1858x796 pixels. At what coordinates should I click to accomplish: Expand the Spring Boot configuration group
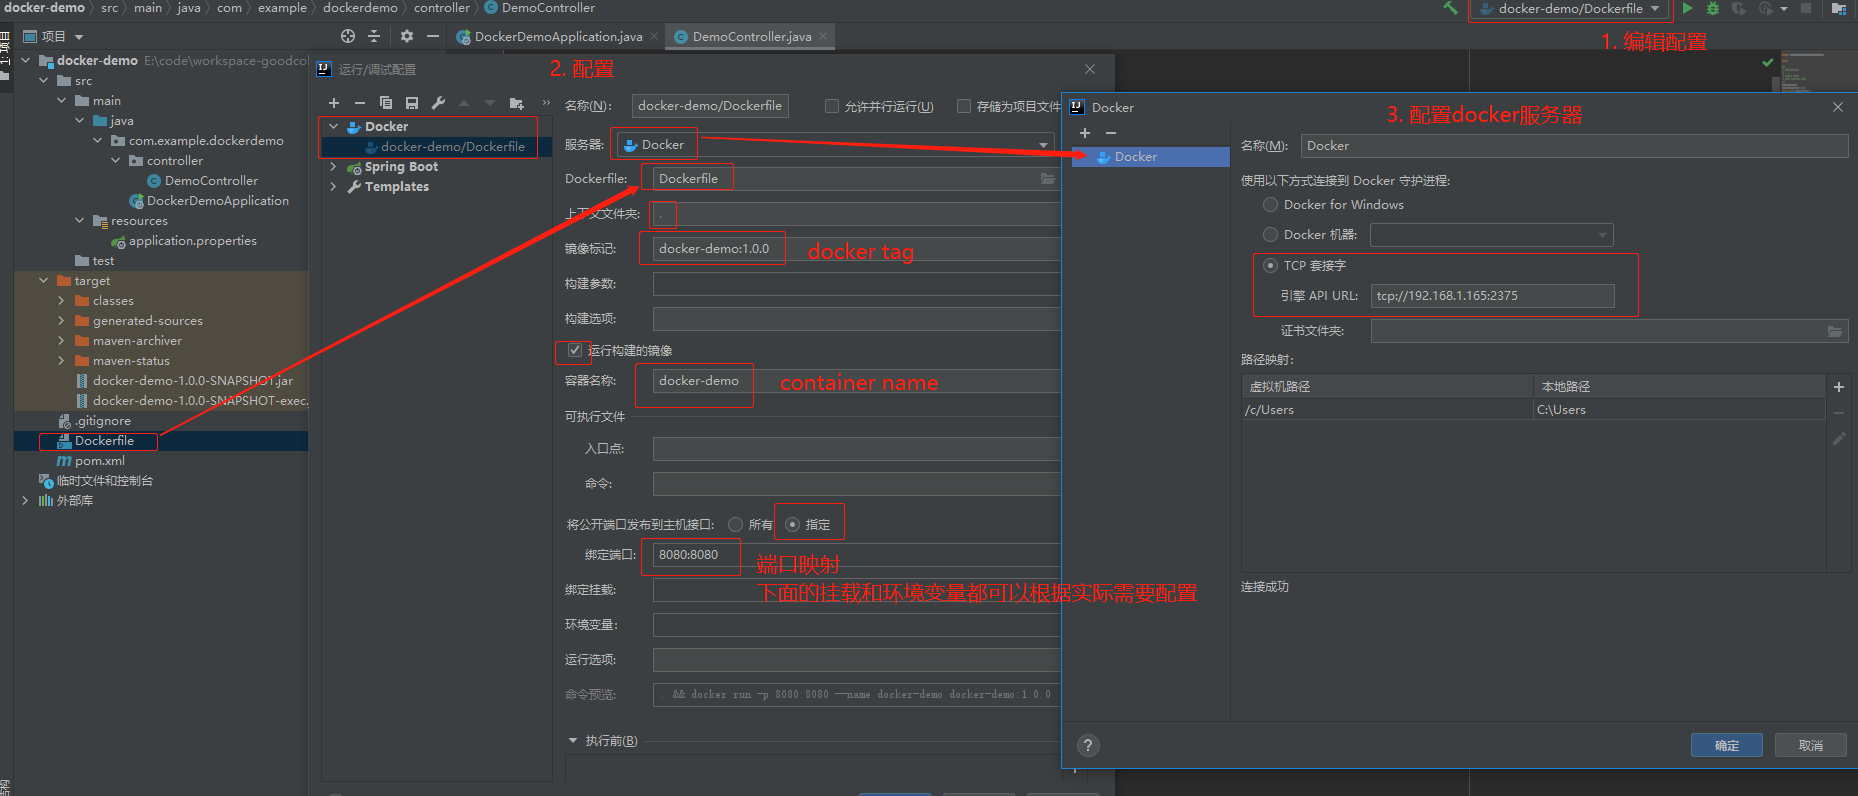click(x=334, y=167)
